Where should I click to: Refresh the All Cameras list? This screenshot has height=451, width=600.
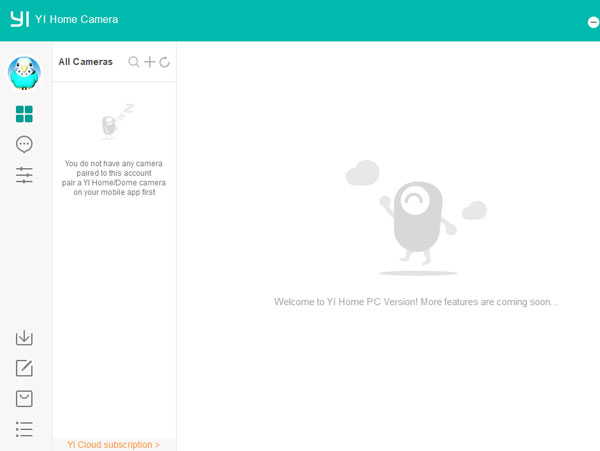164,62
